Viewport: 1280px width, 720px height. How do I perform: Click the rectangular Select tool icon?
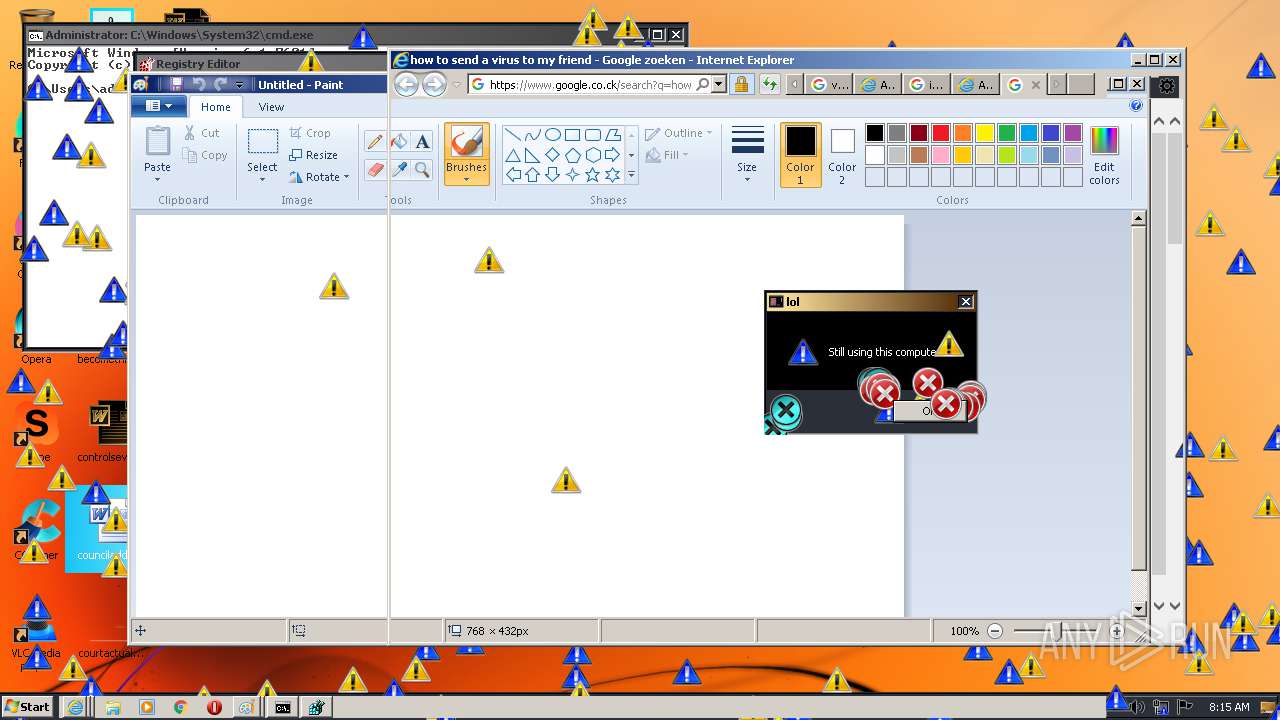point(262,141)
